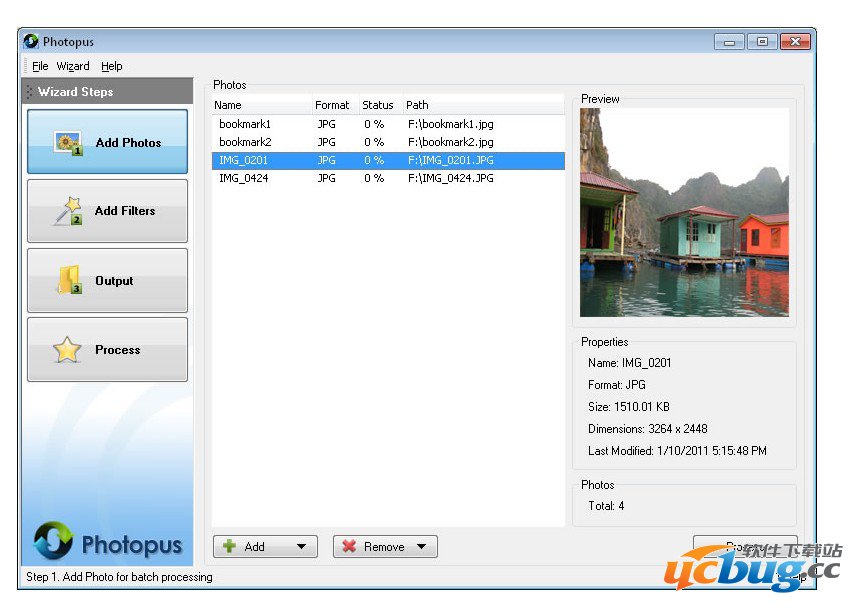This screenshot has width=848, height=613.
Task: Click the green plus Add icon
Action: [229, 547]
